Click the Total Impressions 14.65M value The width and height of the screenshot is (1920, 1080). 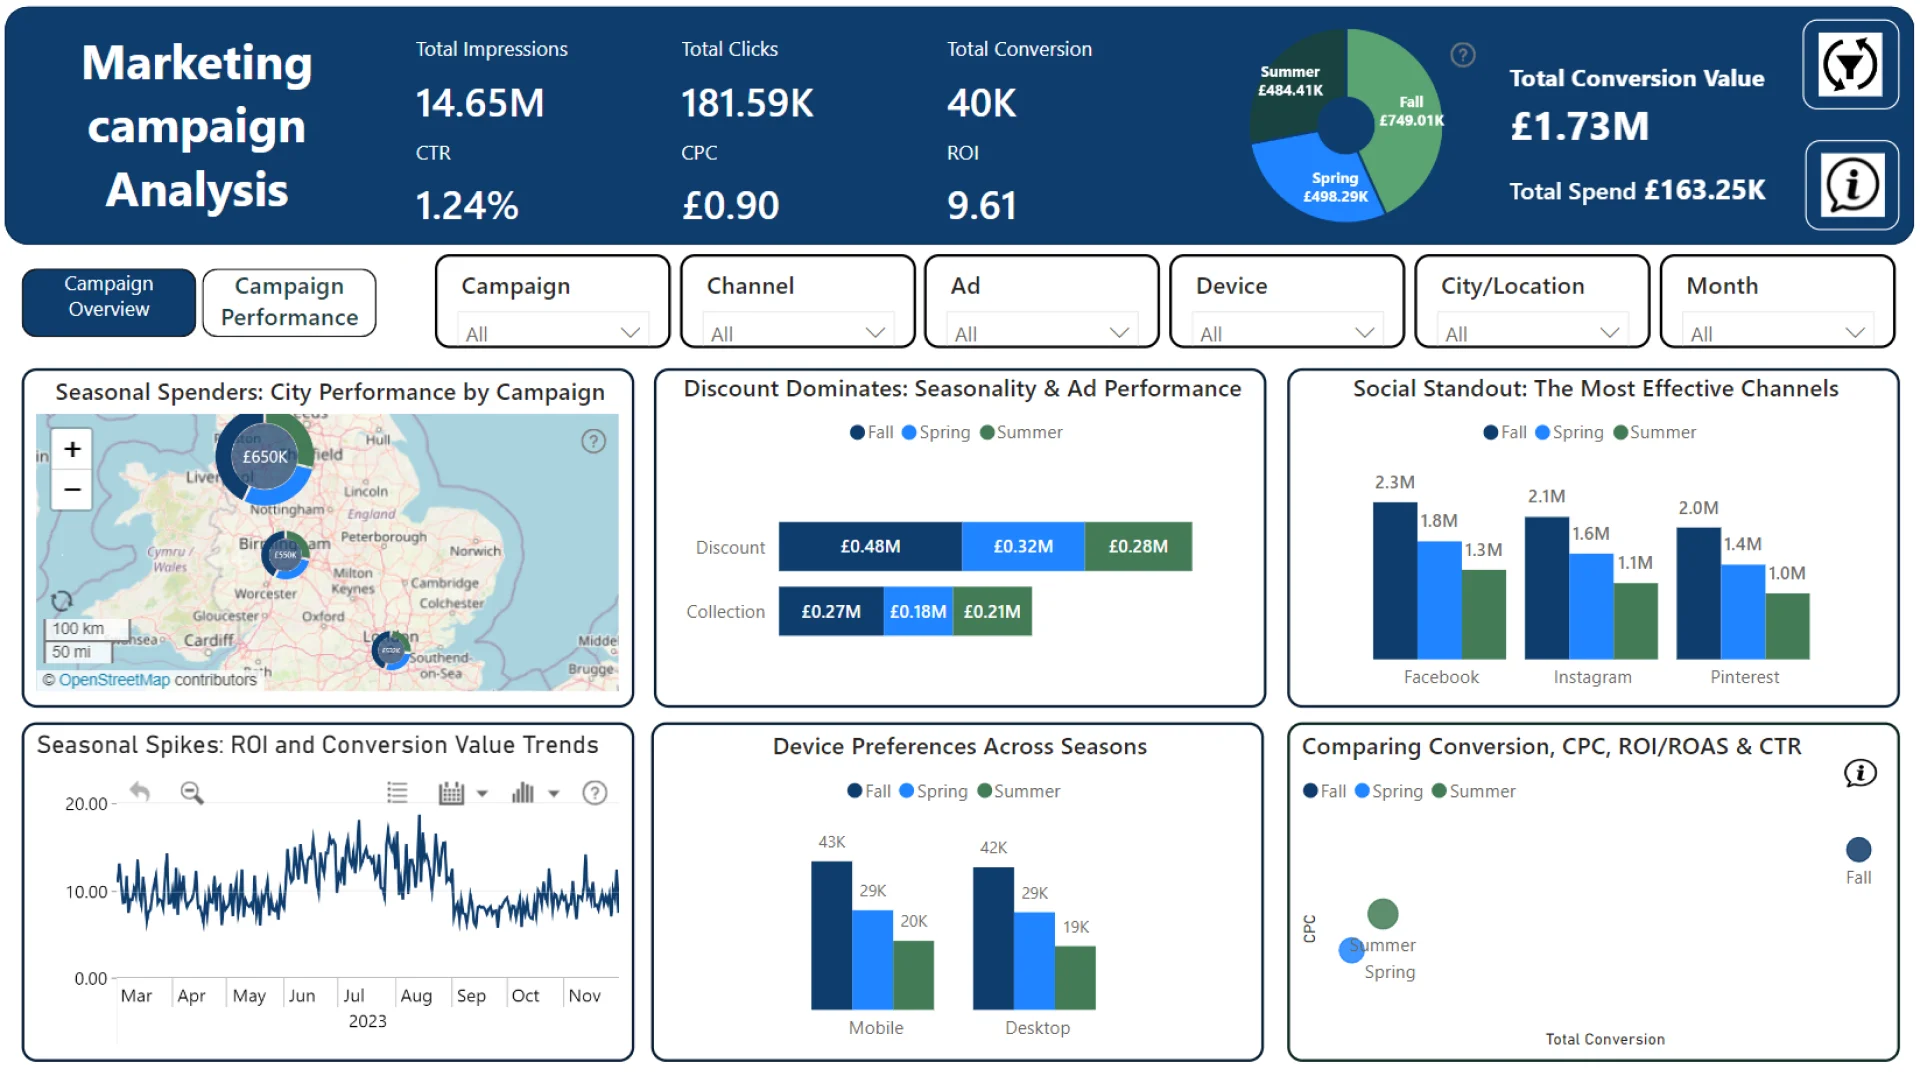(480, 103)
